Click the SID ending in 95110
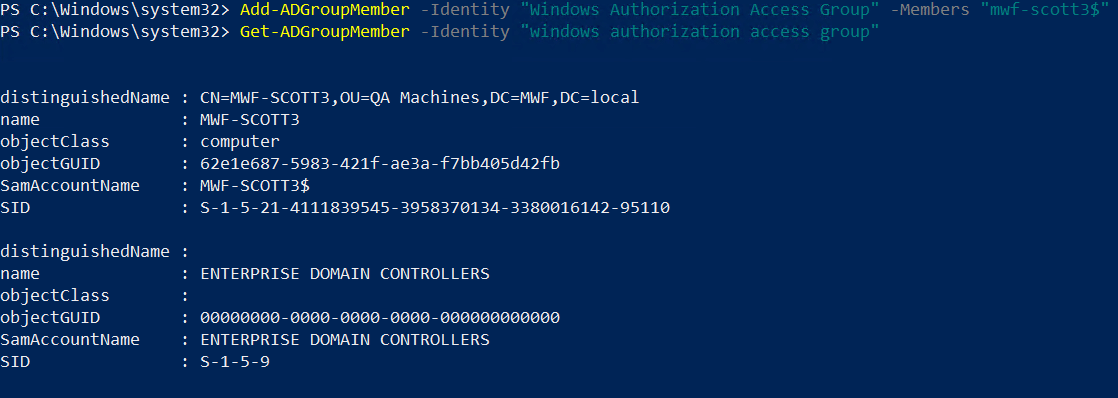Viewport: 1118px width, 398px height. [434, 208]
